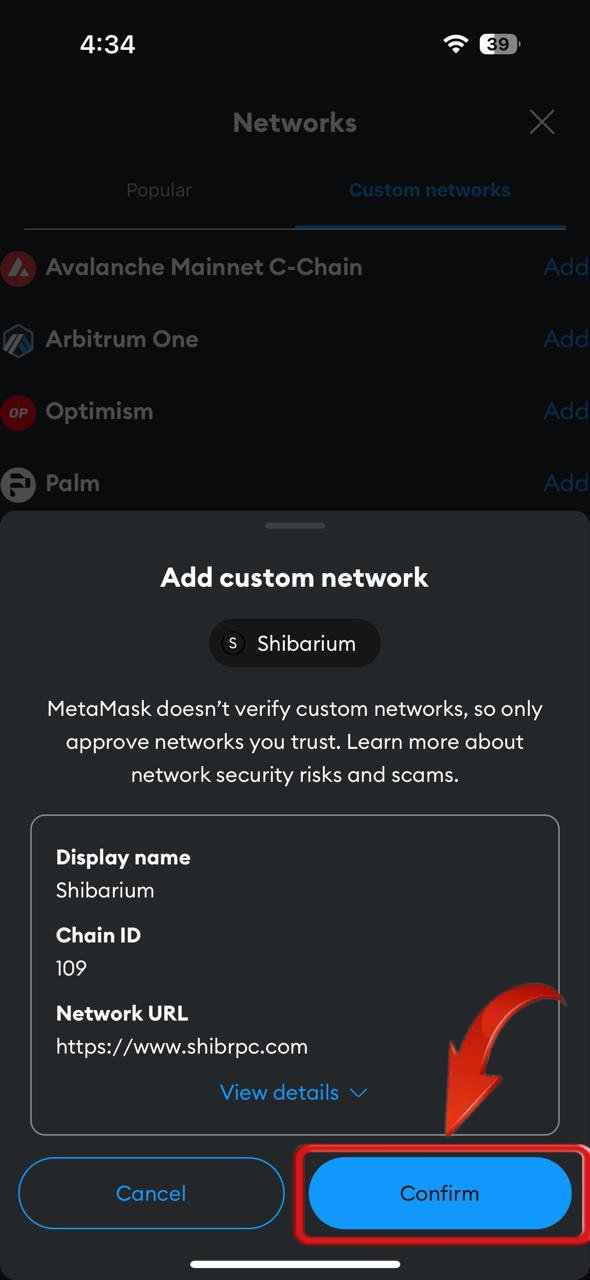Tap the Palm network icon
The height and width of the screenshot is (1280, 590).
click(x=18, y=484)
